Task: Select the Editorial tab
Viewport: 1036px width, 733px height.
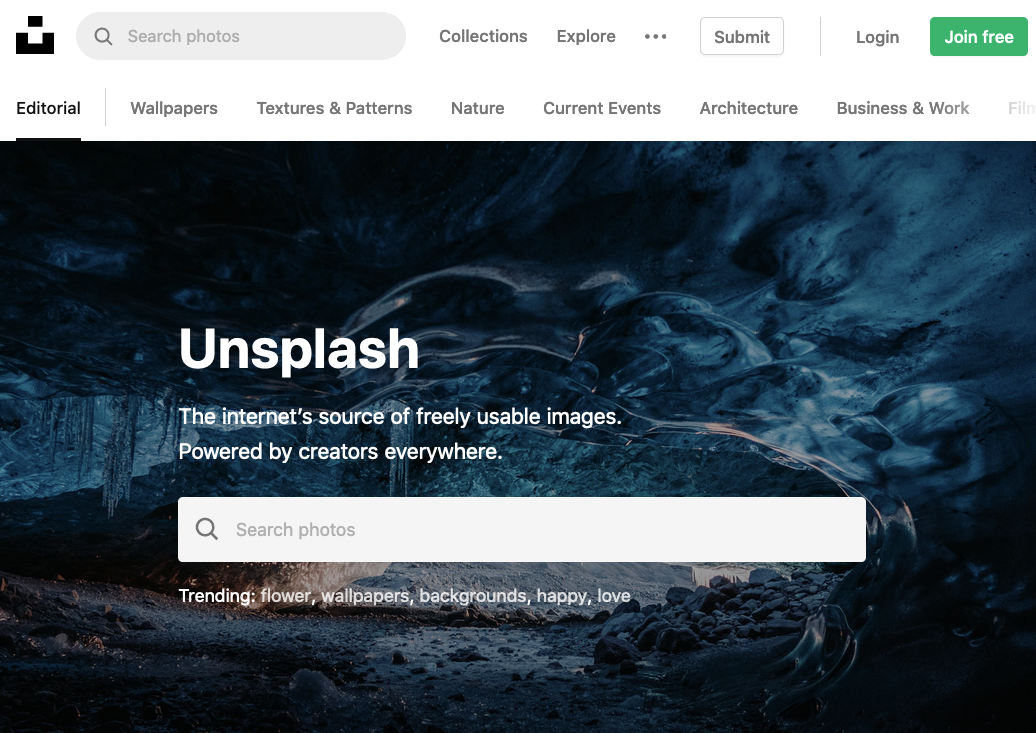Action: [x=48, y=108]
